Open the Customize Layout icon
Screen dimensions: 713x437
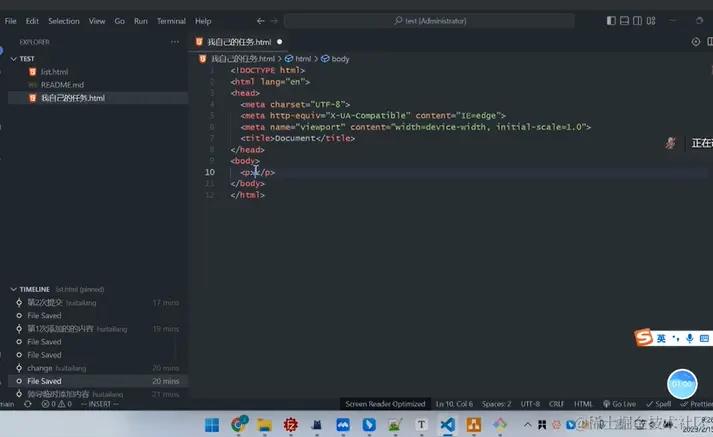pos(651,21)
